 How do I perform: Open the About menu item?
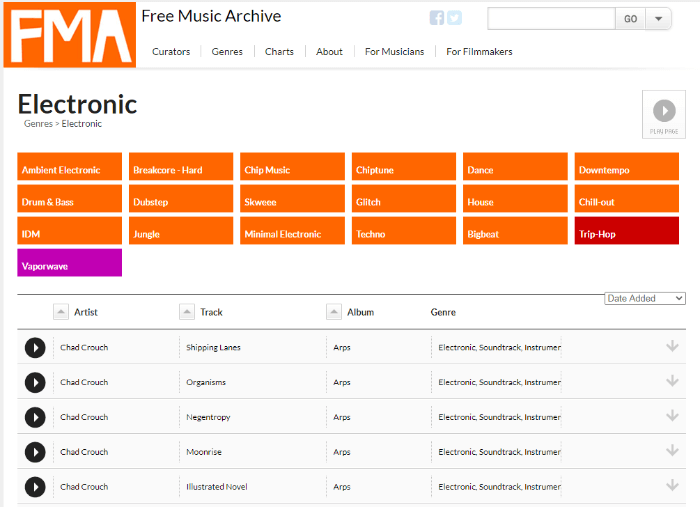(x=329, y=52)
